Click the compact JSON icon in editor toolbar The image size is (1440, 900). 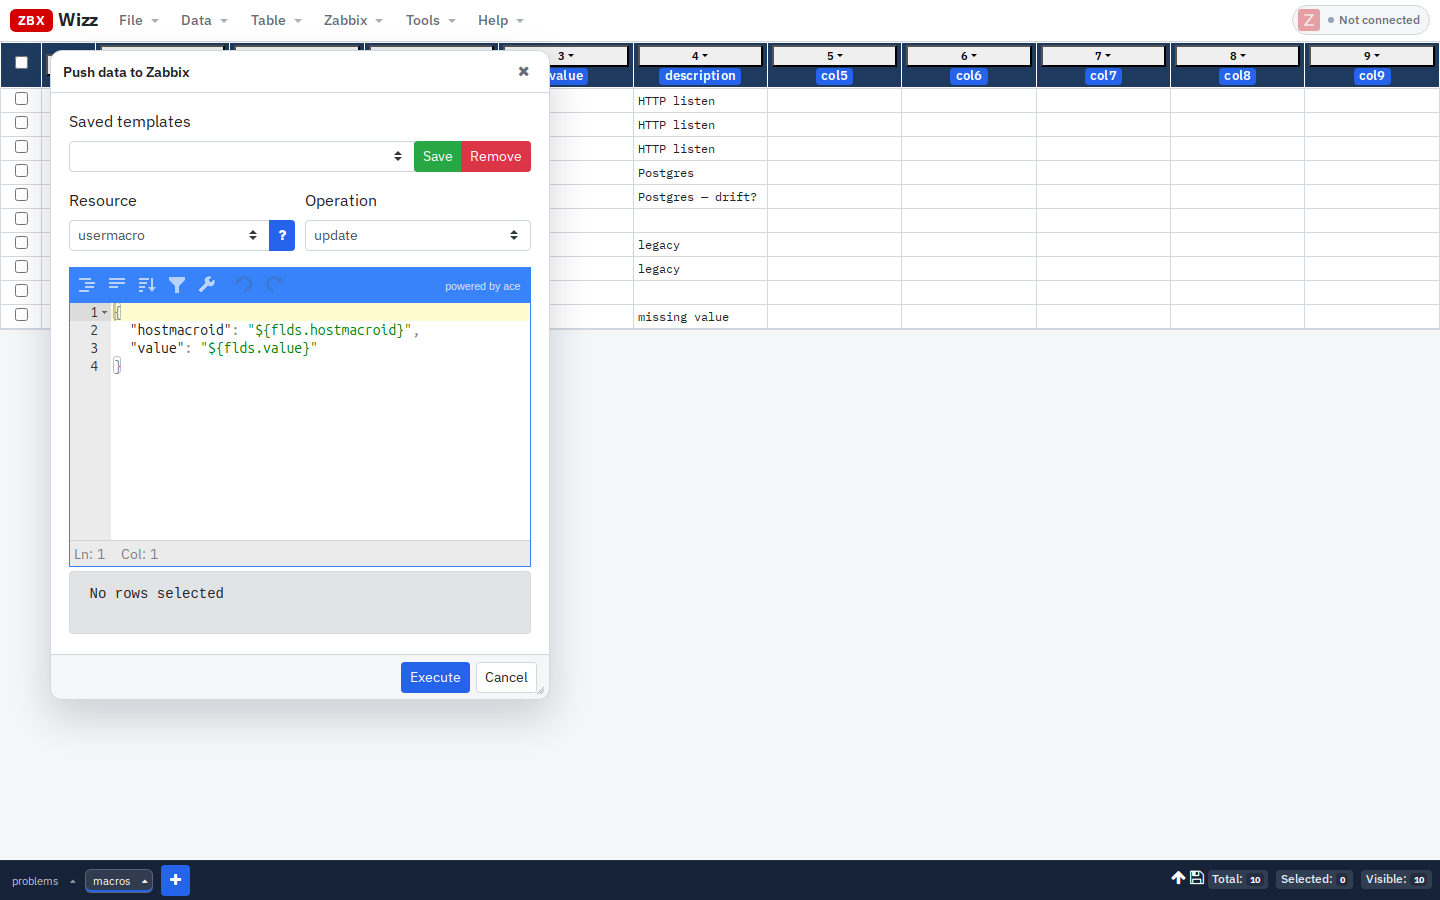tap(117, 285)
